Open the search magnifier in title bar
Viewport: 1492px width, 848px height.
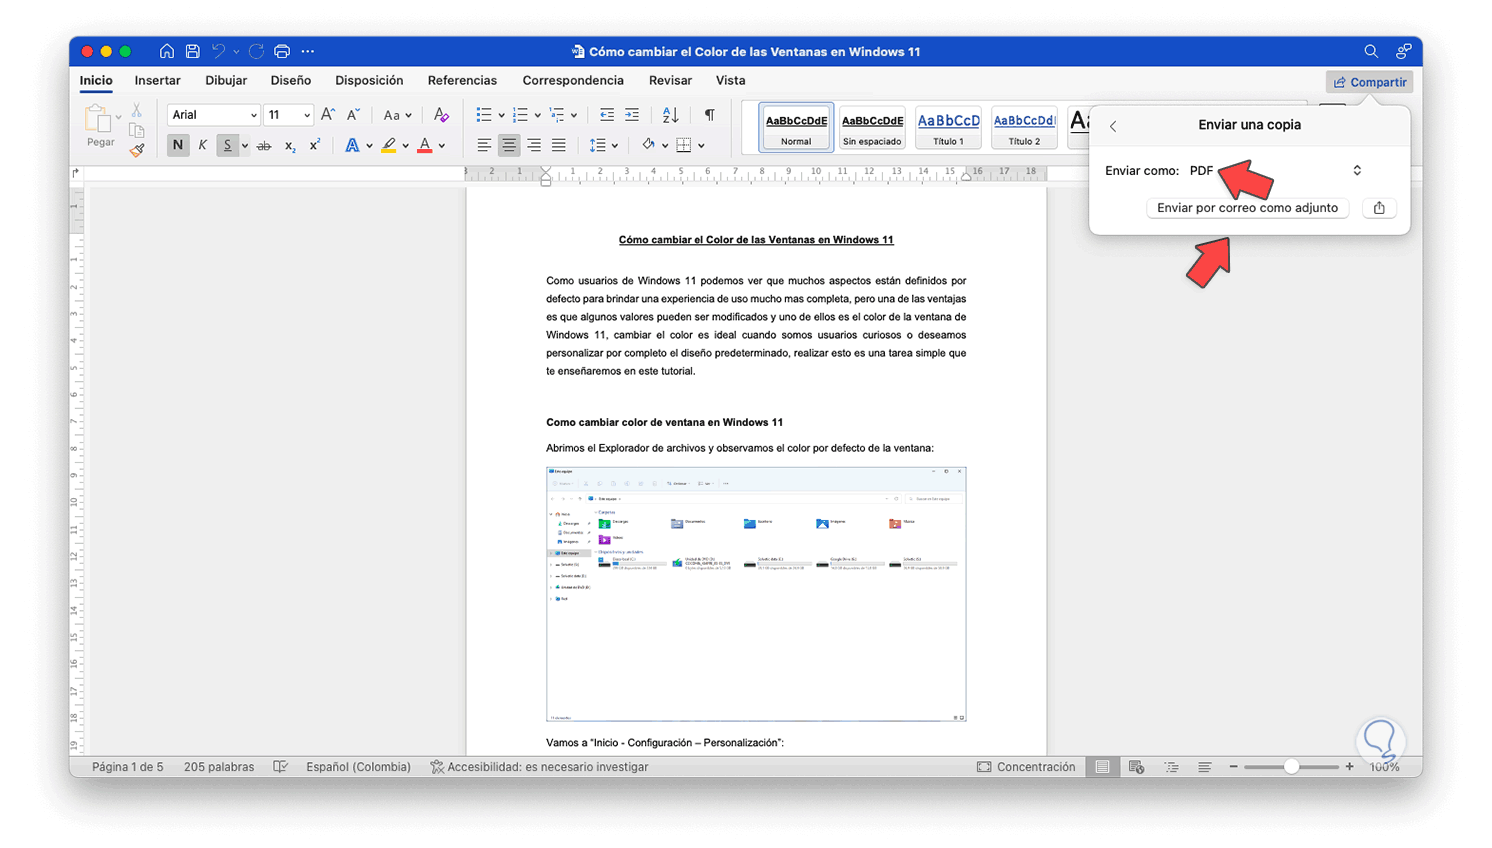pyautogui.click(x=1371, y=51)
